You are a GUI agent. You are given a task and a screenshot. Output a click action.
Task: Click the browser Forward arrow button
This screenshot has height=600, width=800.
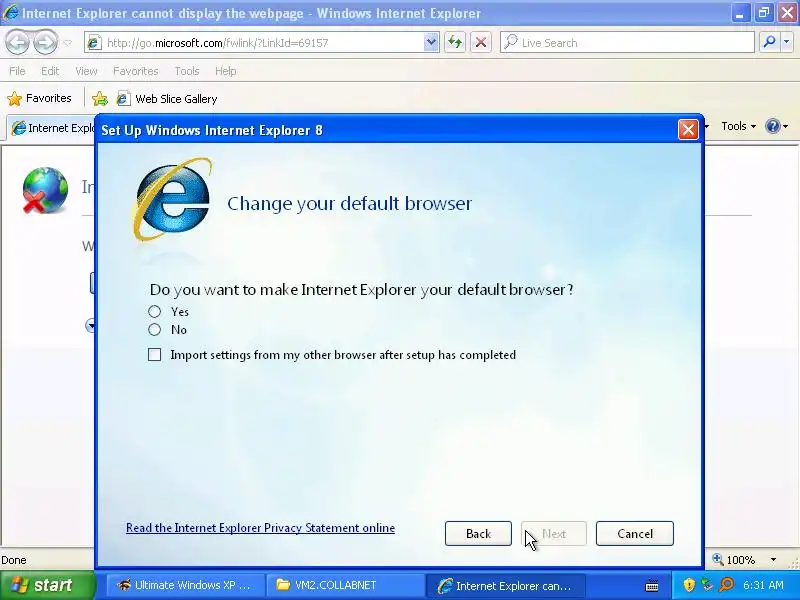click(x=45, y=42)
